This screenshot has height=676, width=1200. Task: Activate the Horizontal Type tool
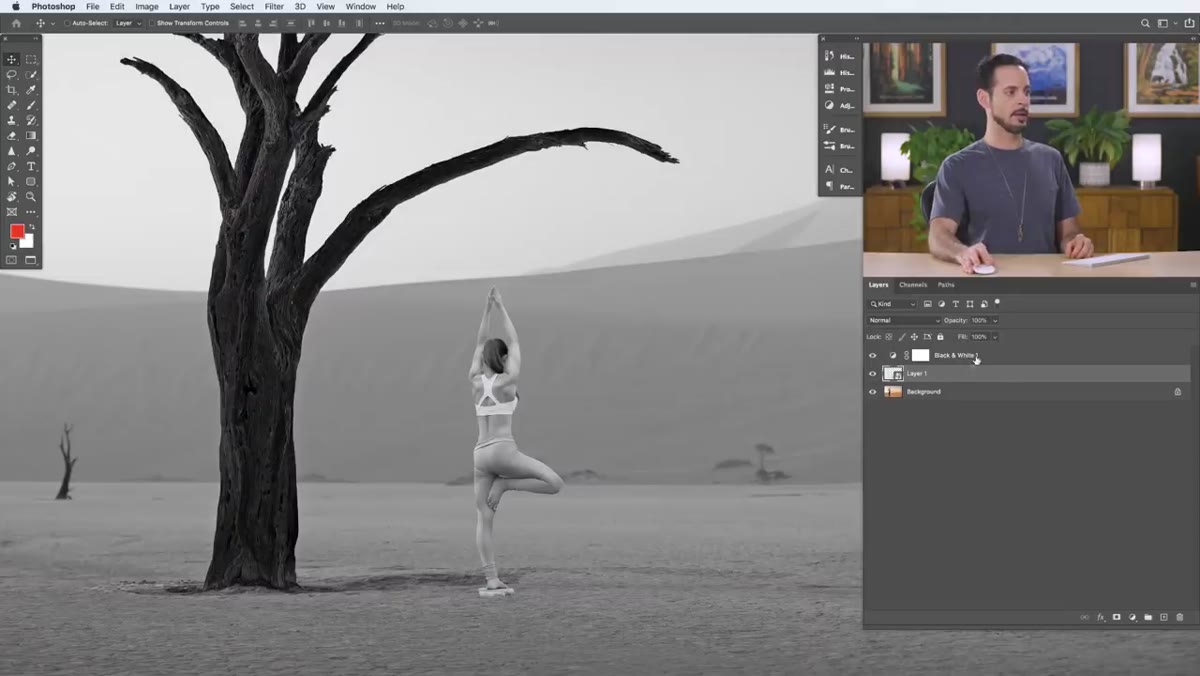click(31, 166)
